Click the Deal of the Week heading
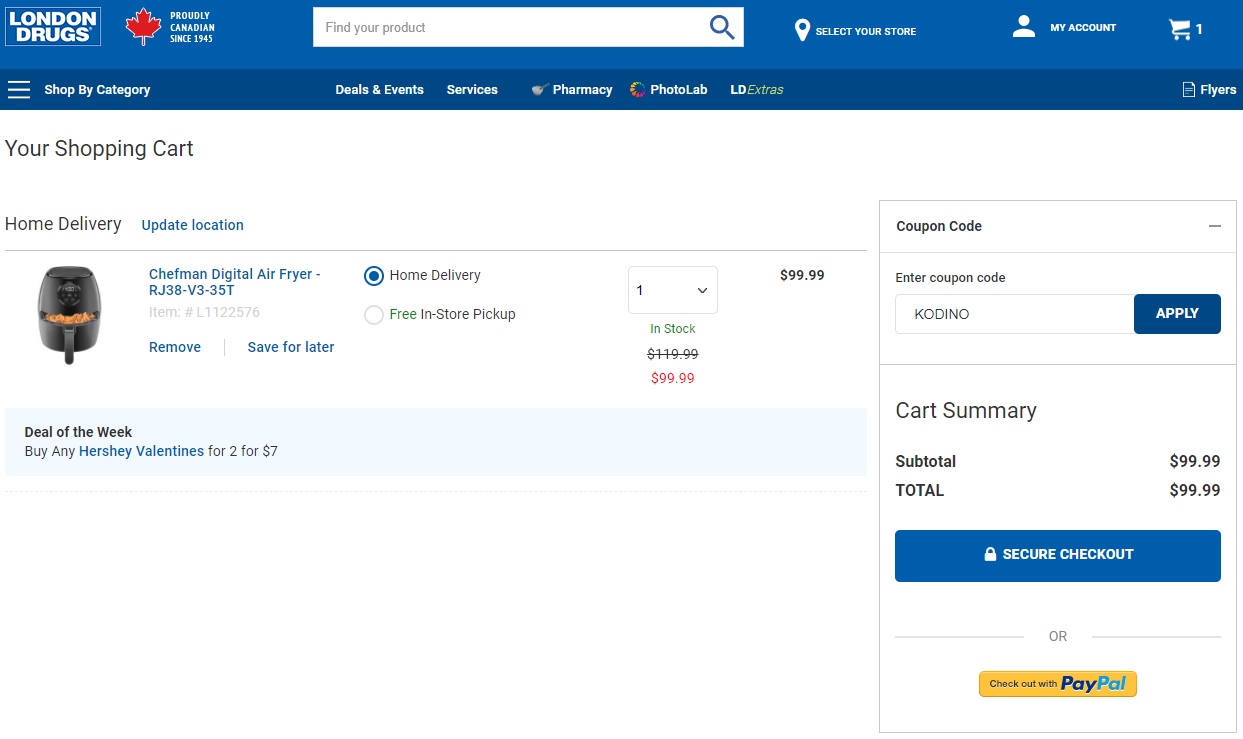1243x739 pixels. [x=79, y=432]
